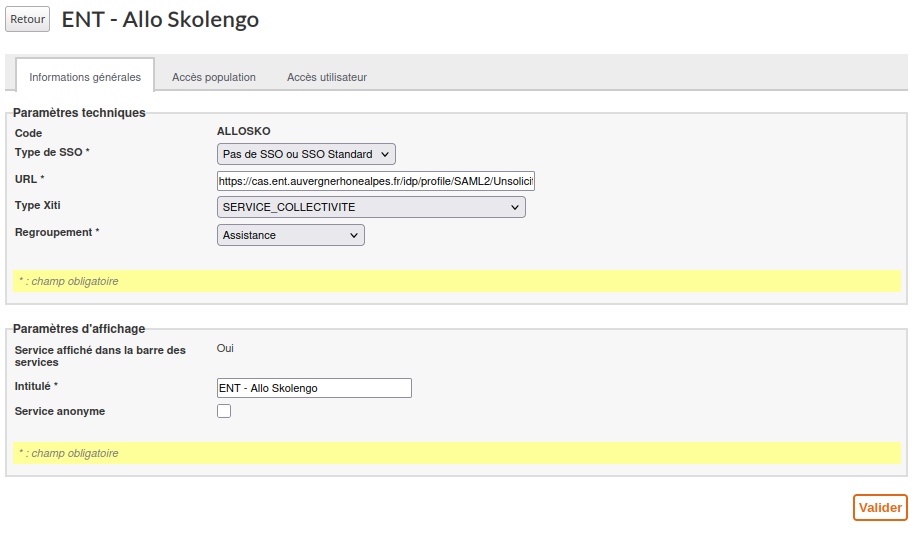The height and width of the screenshot is (533, 917).
Task: Go to the Accès utilisateur tab
Action: tap(326, 77)
